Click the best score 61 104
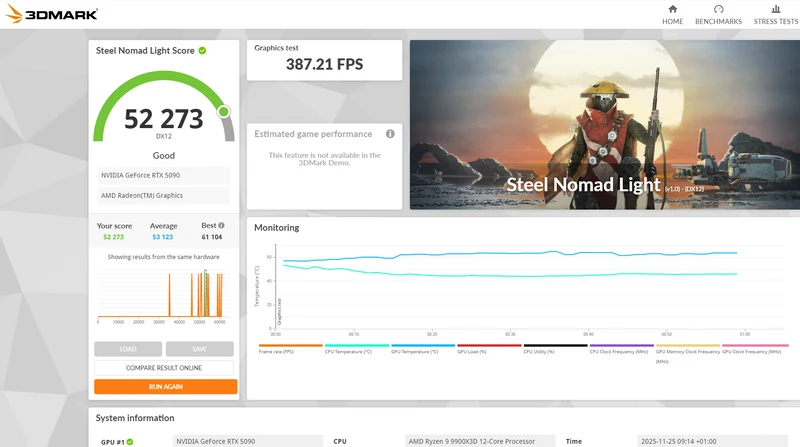The width and height of the screenshot is (800, 447). pos(212,237)
